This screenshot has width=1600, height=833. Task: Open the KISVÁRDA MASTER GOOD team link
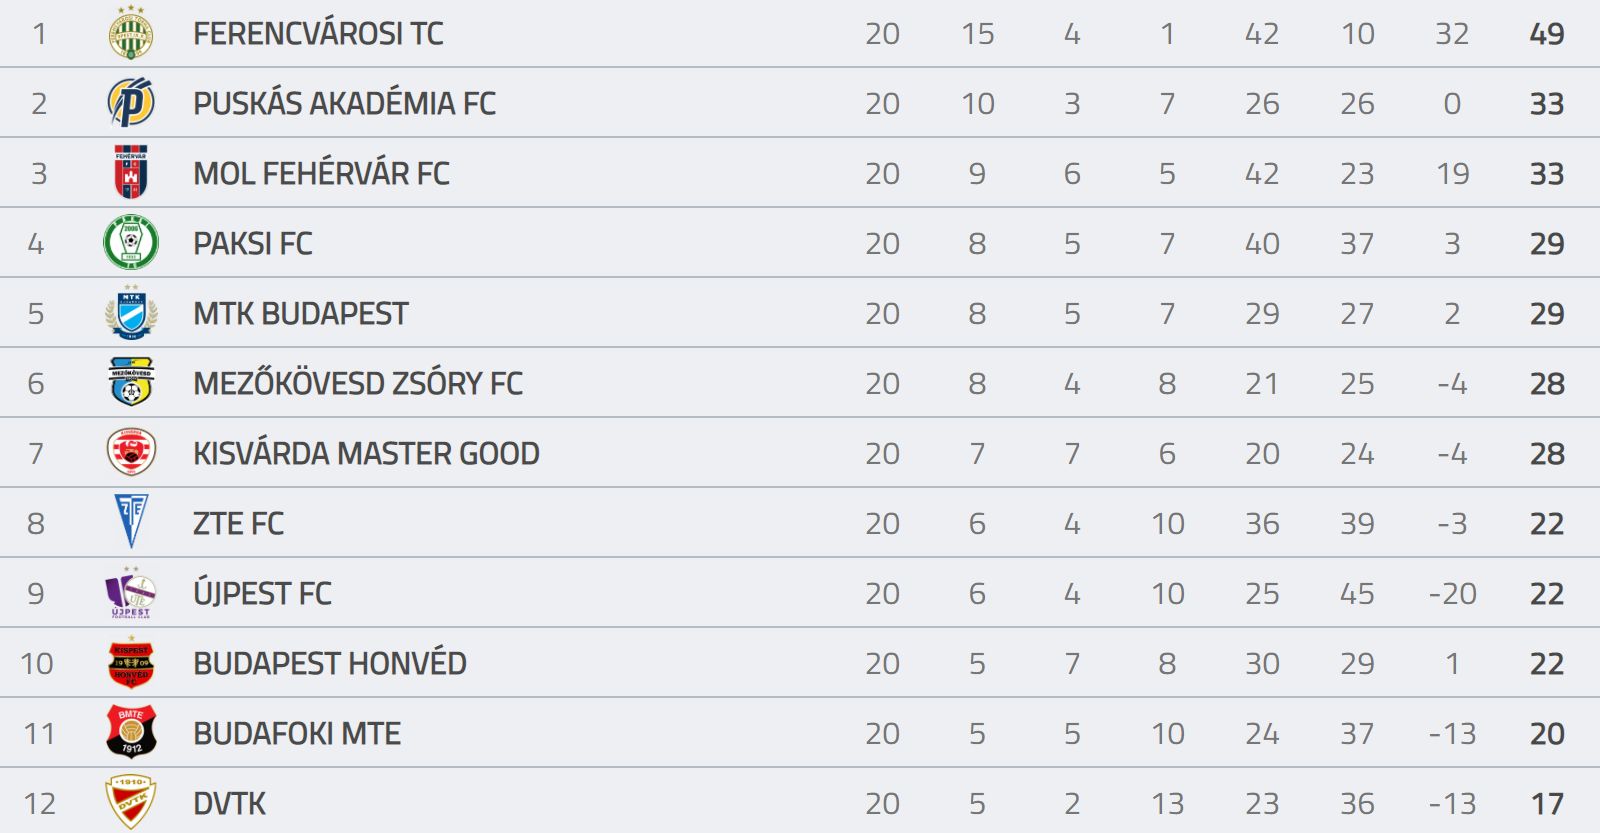coord(366,453)
